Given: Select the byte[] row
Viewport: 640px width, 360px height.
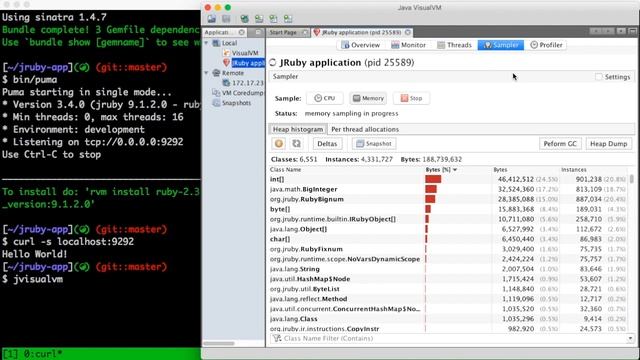Looking at the screenshot, I should tap(448, 209).
